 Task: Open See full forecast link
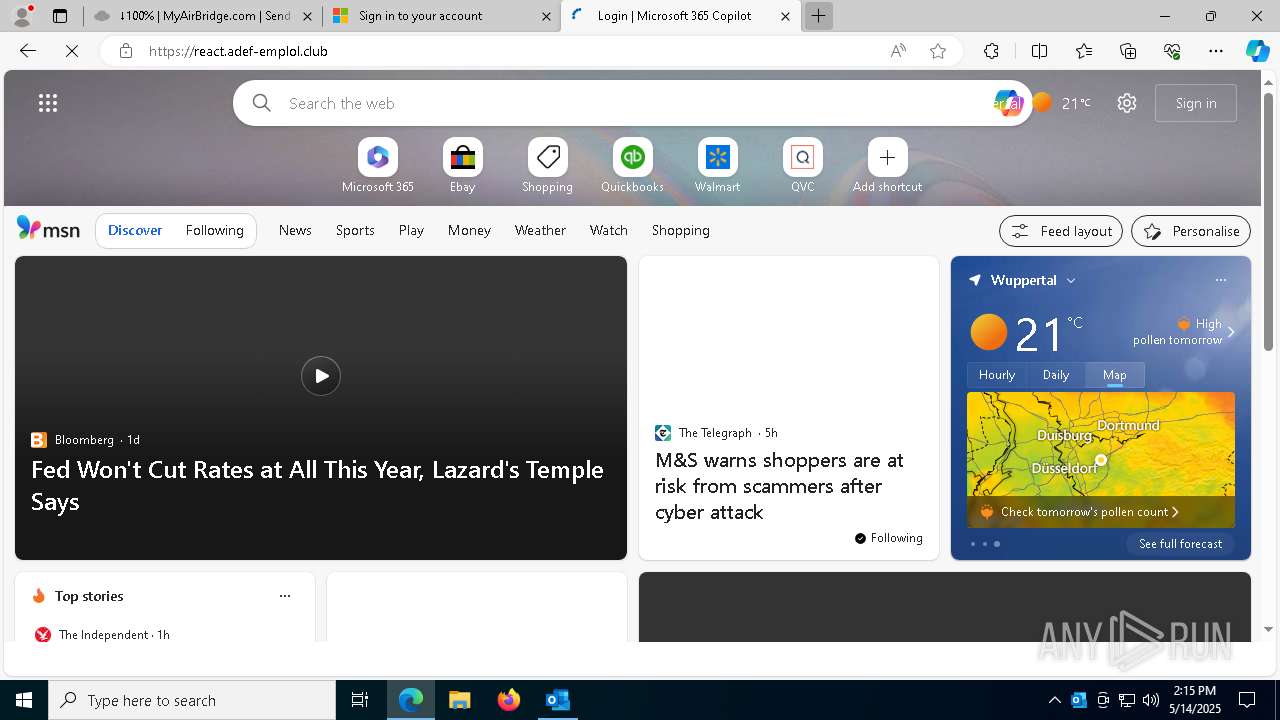1180,544
